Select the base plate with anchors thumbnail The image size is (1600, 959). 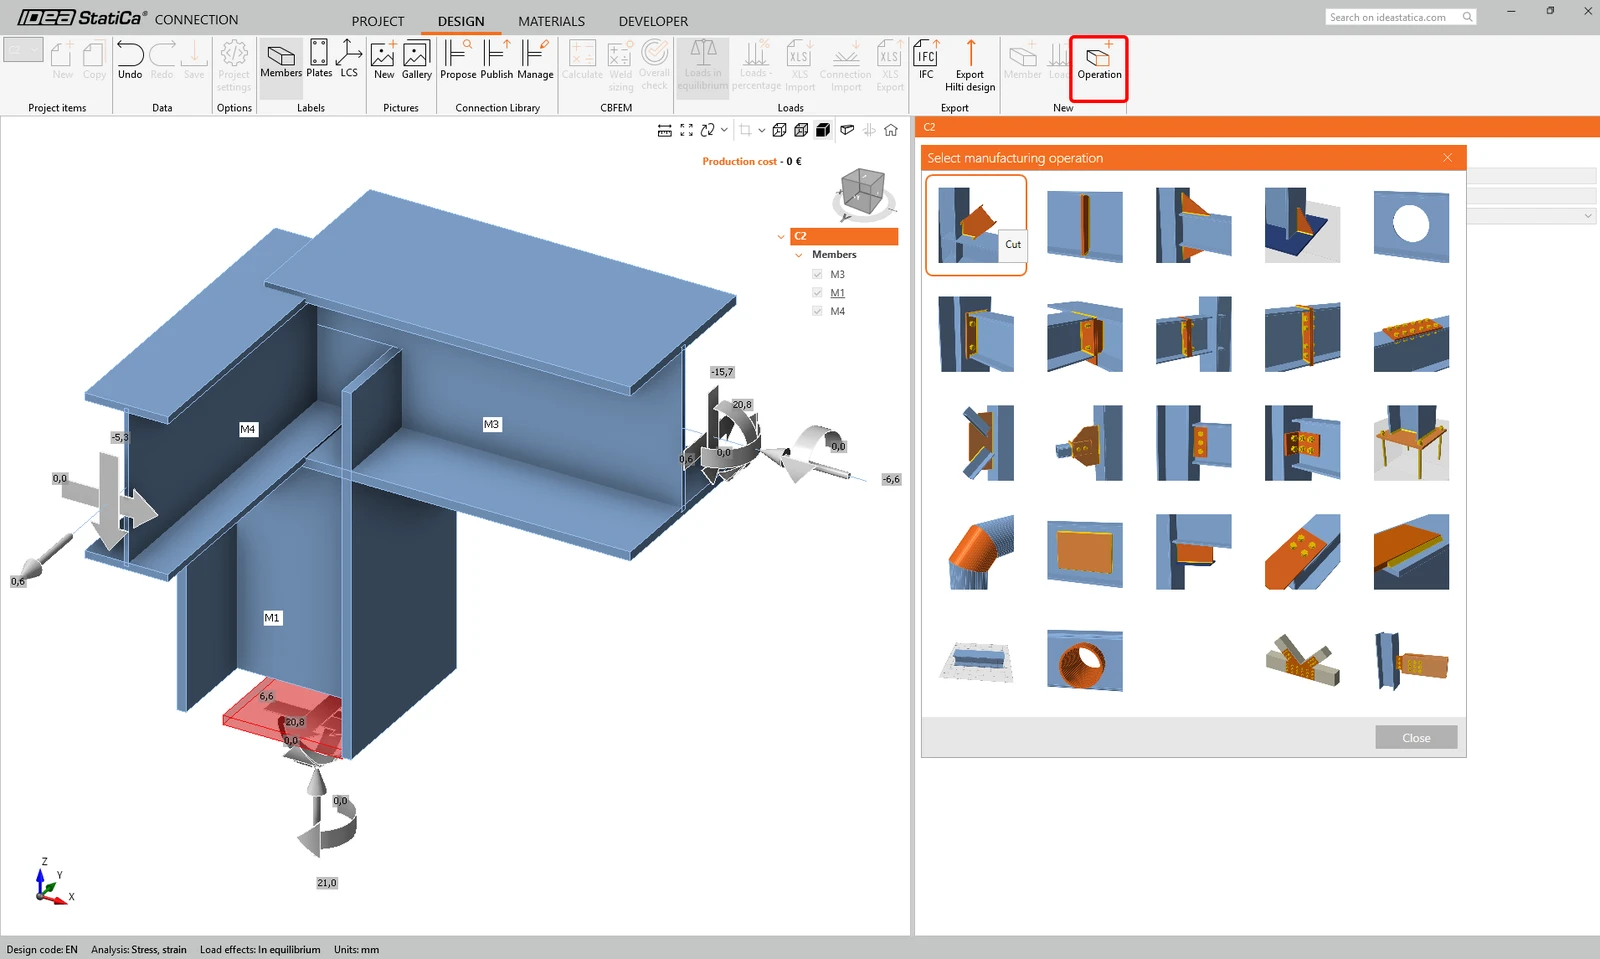(1411, 443)
